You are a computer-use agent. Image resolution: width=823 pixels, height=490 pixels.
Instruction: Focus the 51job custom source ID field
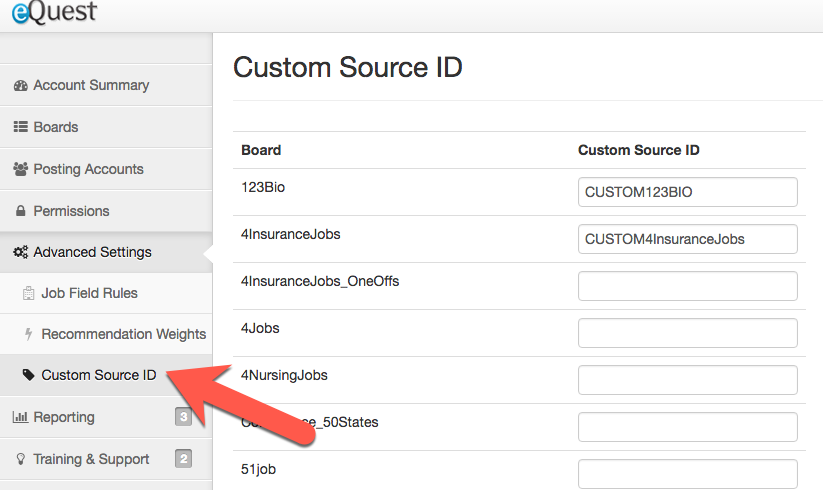point(688,474)
